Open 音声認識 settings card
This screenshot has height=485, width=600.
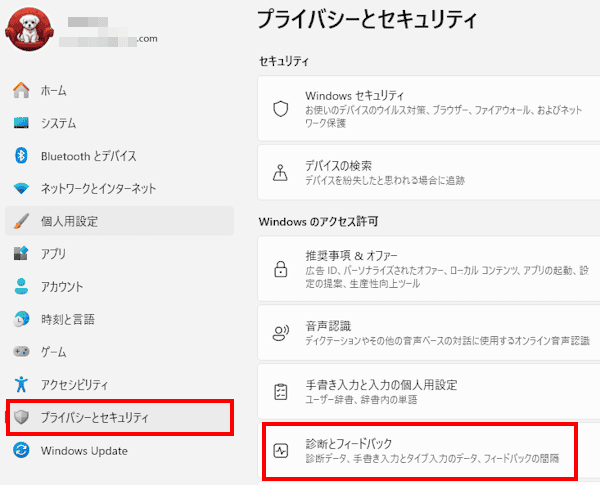tap(429, 333)
